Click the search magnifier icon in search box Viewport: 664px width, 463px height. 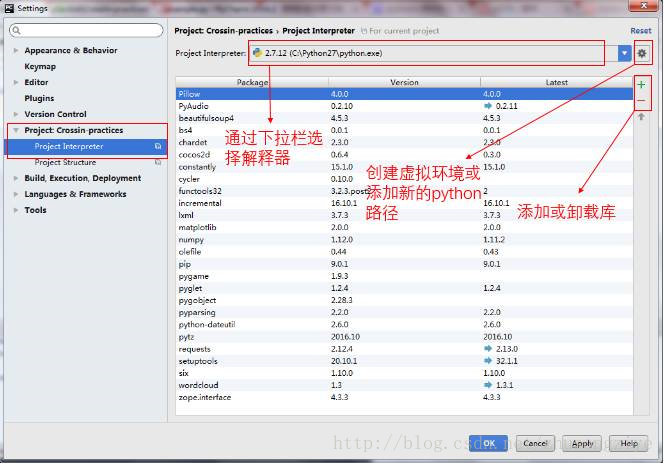[16, 30]
